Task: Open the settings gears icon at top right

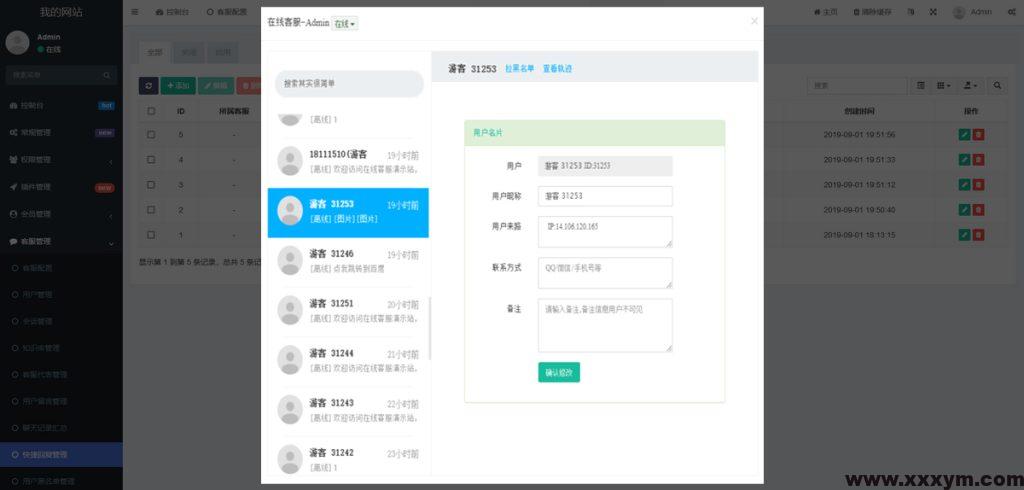Action: (1010, 12)
